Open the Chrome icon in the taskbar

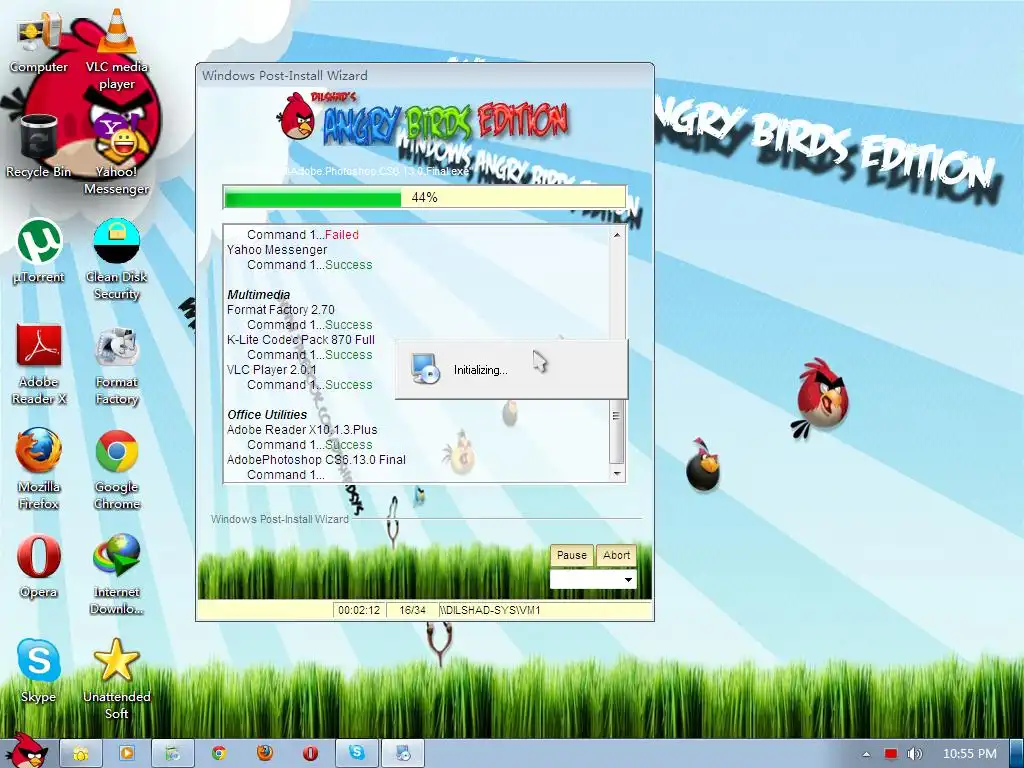[219, 754]
